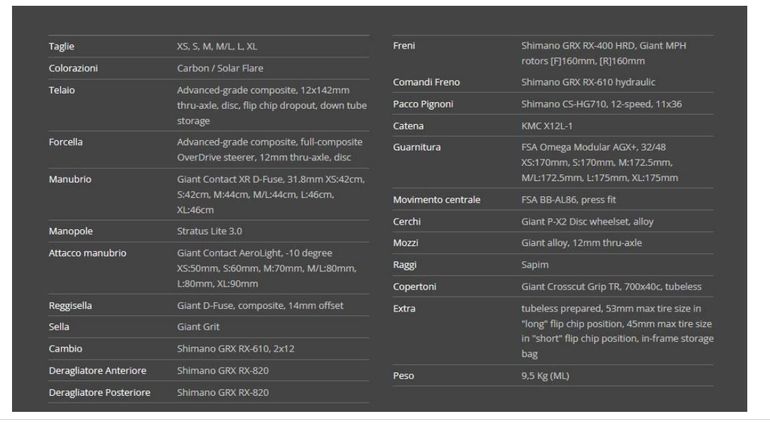Select the 'Movimento centrale' label
Image resolution: width=770 pixels, height=425 pixels.
coord(437,200)
